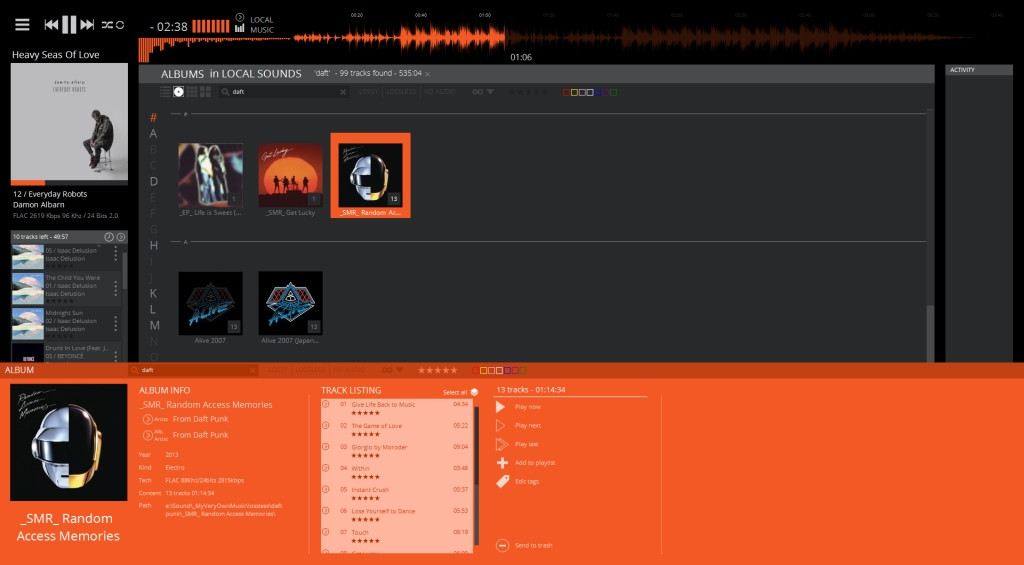Screen dimensions: 1024x565
Task: Select yellow color tag in albums toolbar
Action: pos(574,92)
